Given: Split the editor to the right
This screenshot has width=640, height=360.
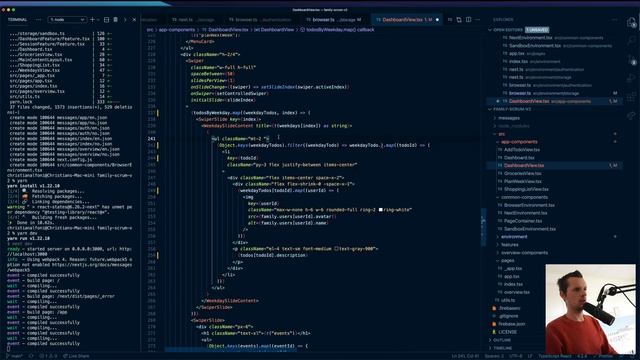Looking at the screenshot, I should tap(469, 20).
